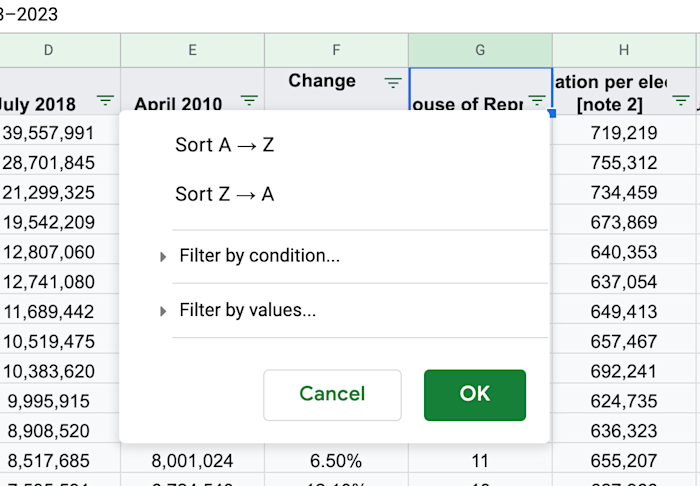This screenshot has width=700, height=486.
Task: Click the April 2010 header cell
Action: 192,89
